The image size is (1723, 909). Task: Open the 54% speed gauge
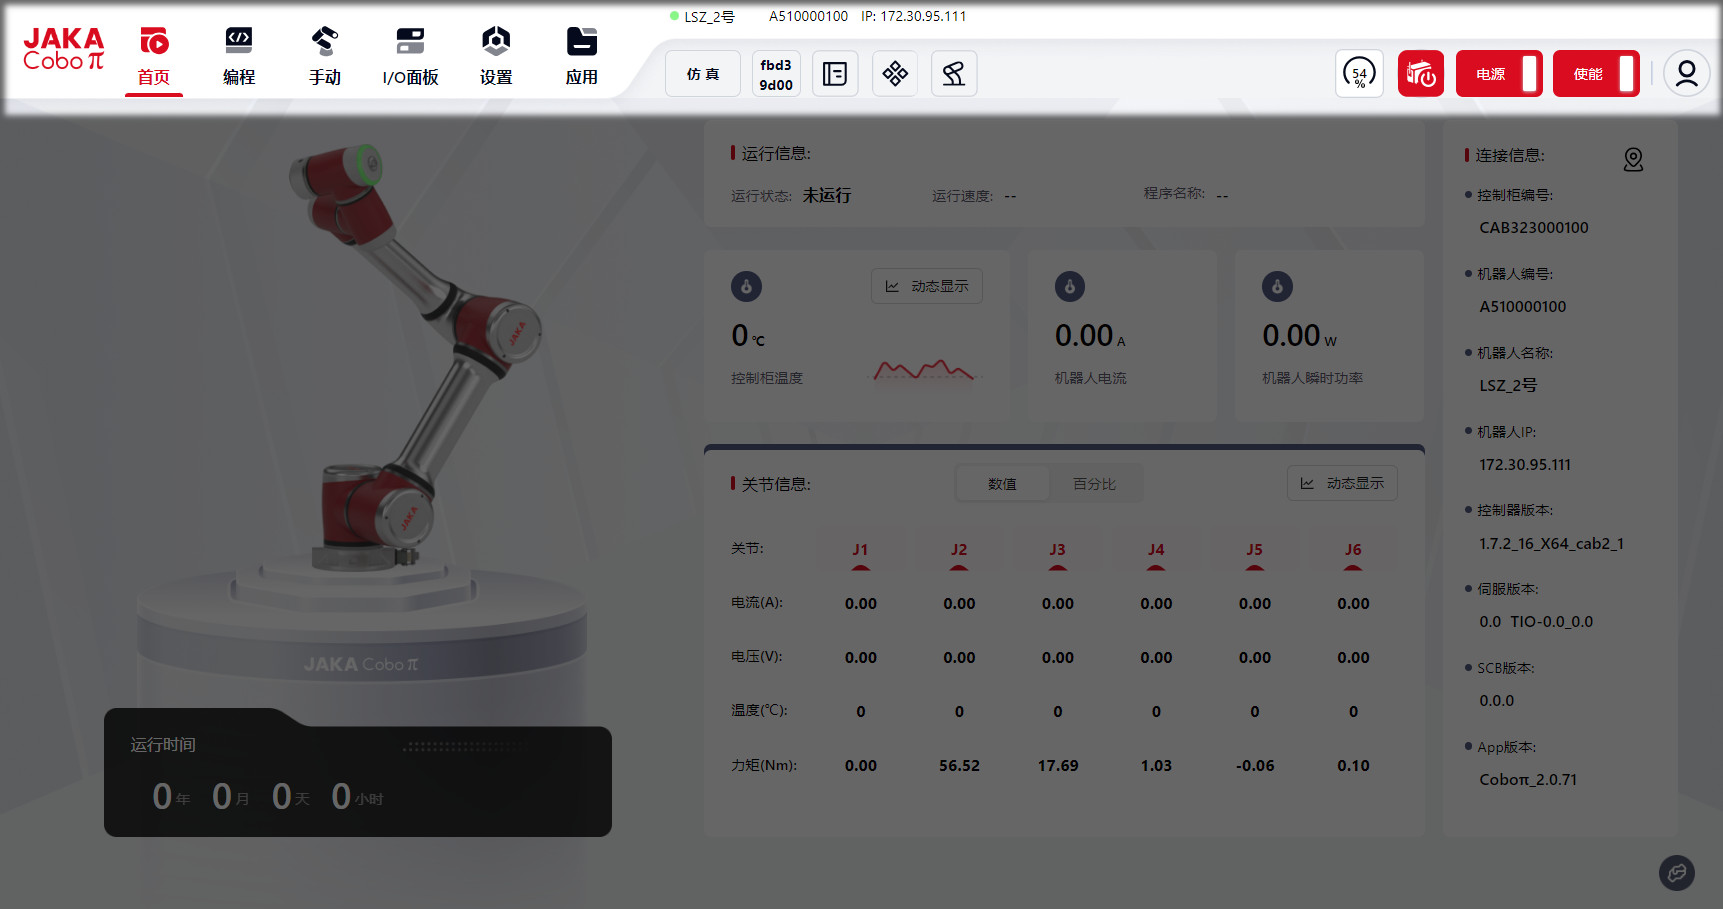(x=1359, y=74)
